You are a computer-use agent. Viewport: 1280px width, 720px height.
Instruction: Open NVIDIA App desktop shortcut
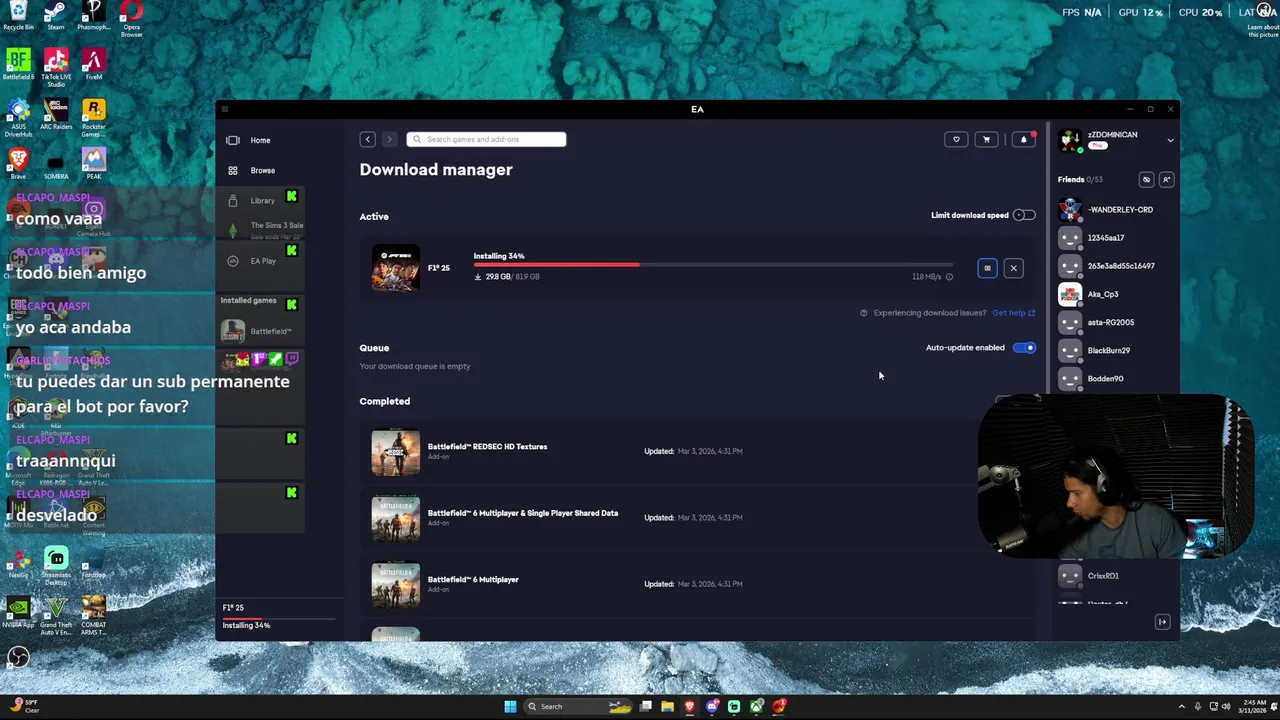(x=18, y=612)
